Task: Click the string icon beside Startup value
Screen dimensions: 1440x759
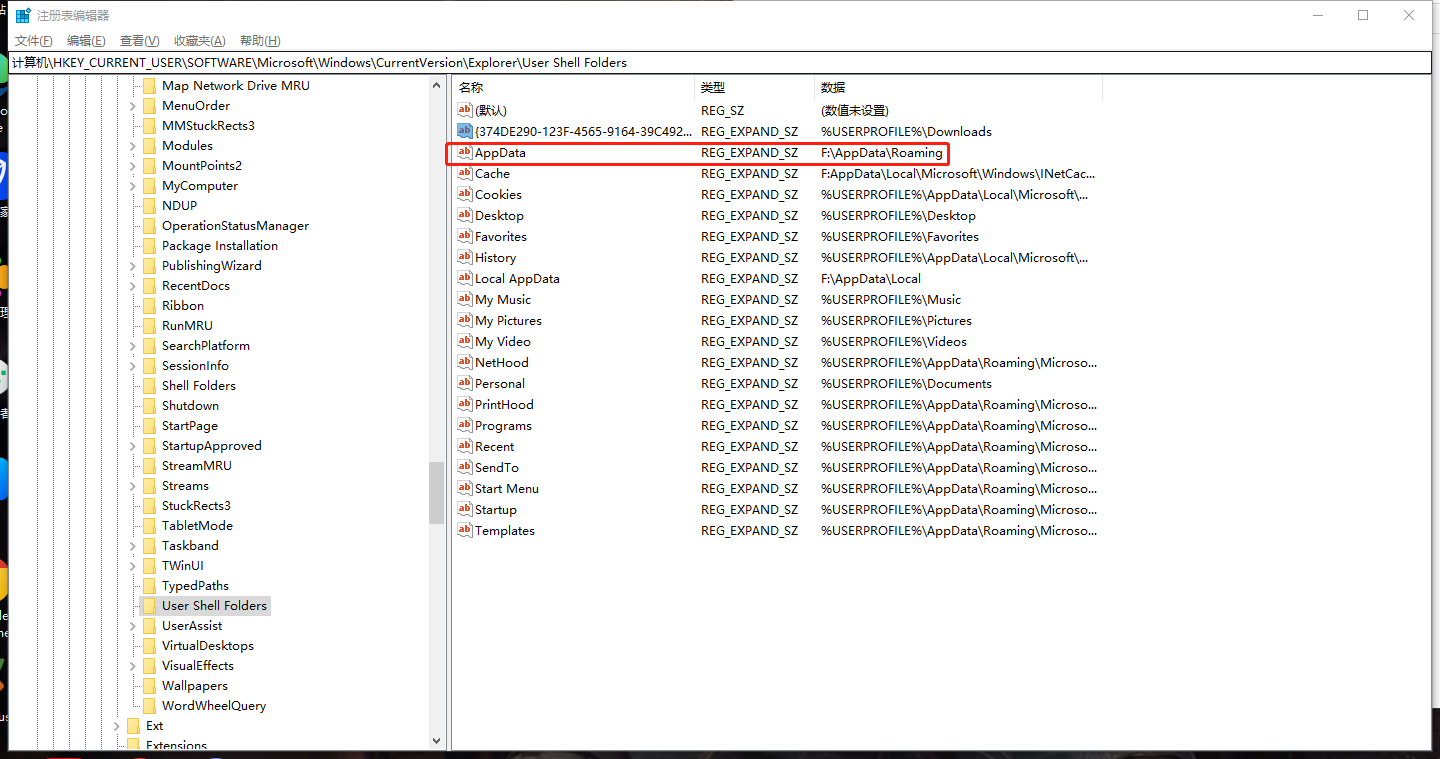Action: [464, 510]
